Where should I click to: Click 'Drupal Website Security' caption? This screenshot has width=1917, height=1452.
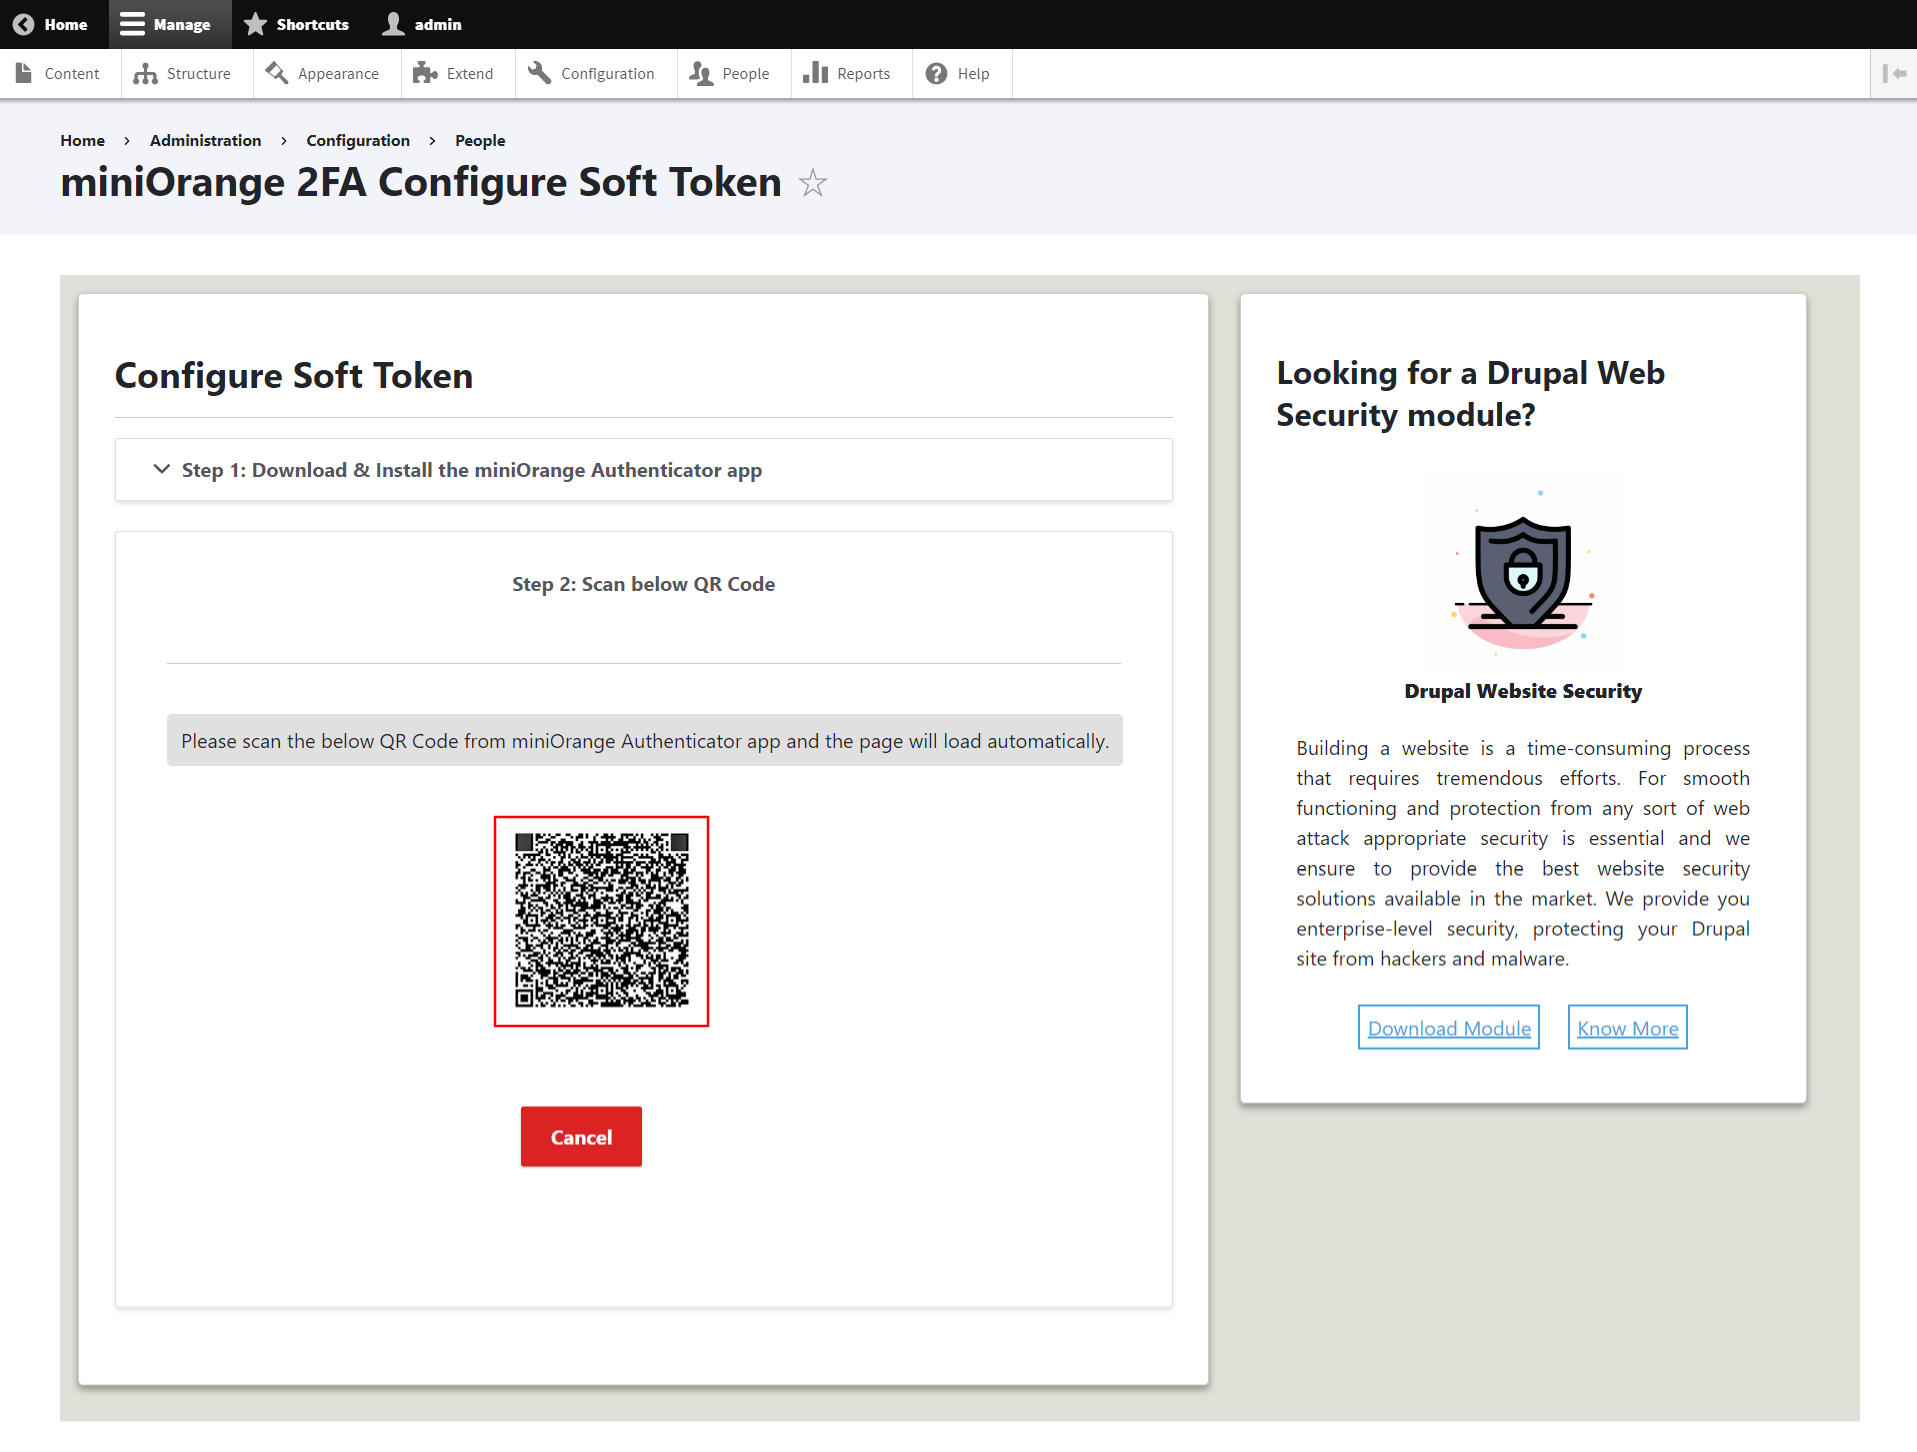coord(1523,691)
